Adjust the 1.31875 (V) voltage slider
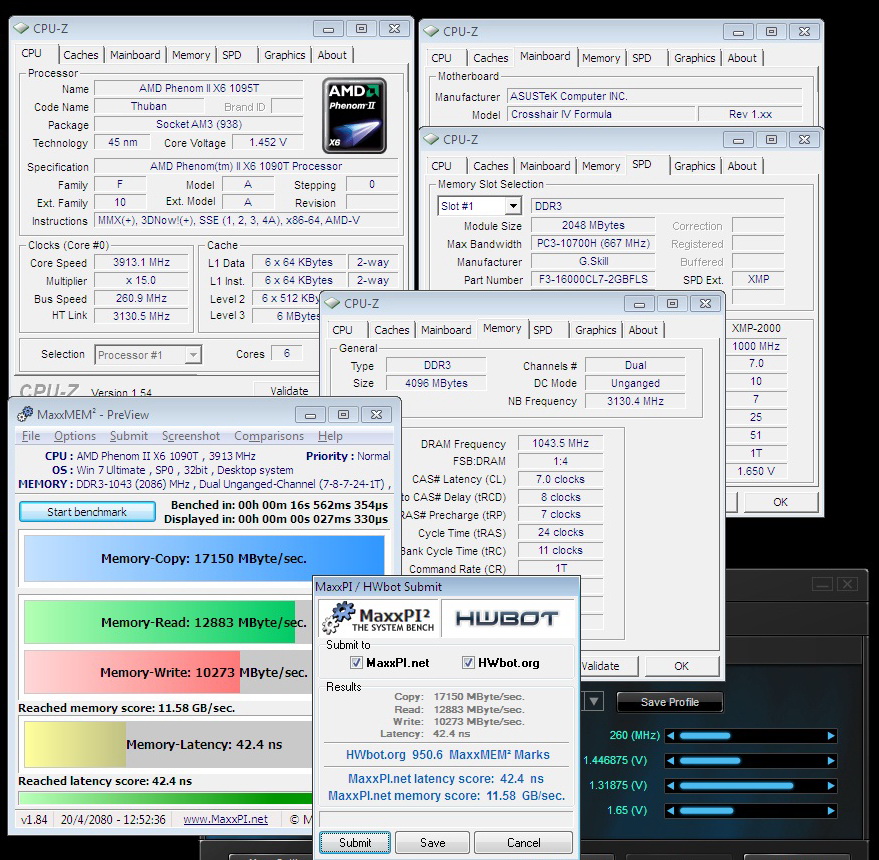This screenshot has width=879, height=860. 751,786
